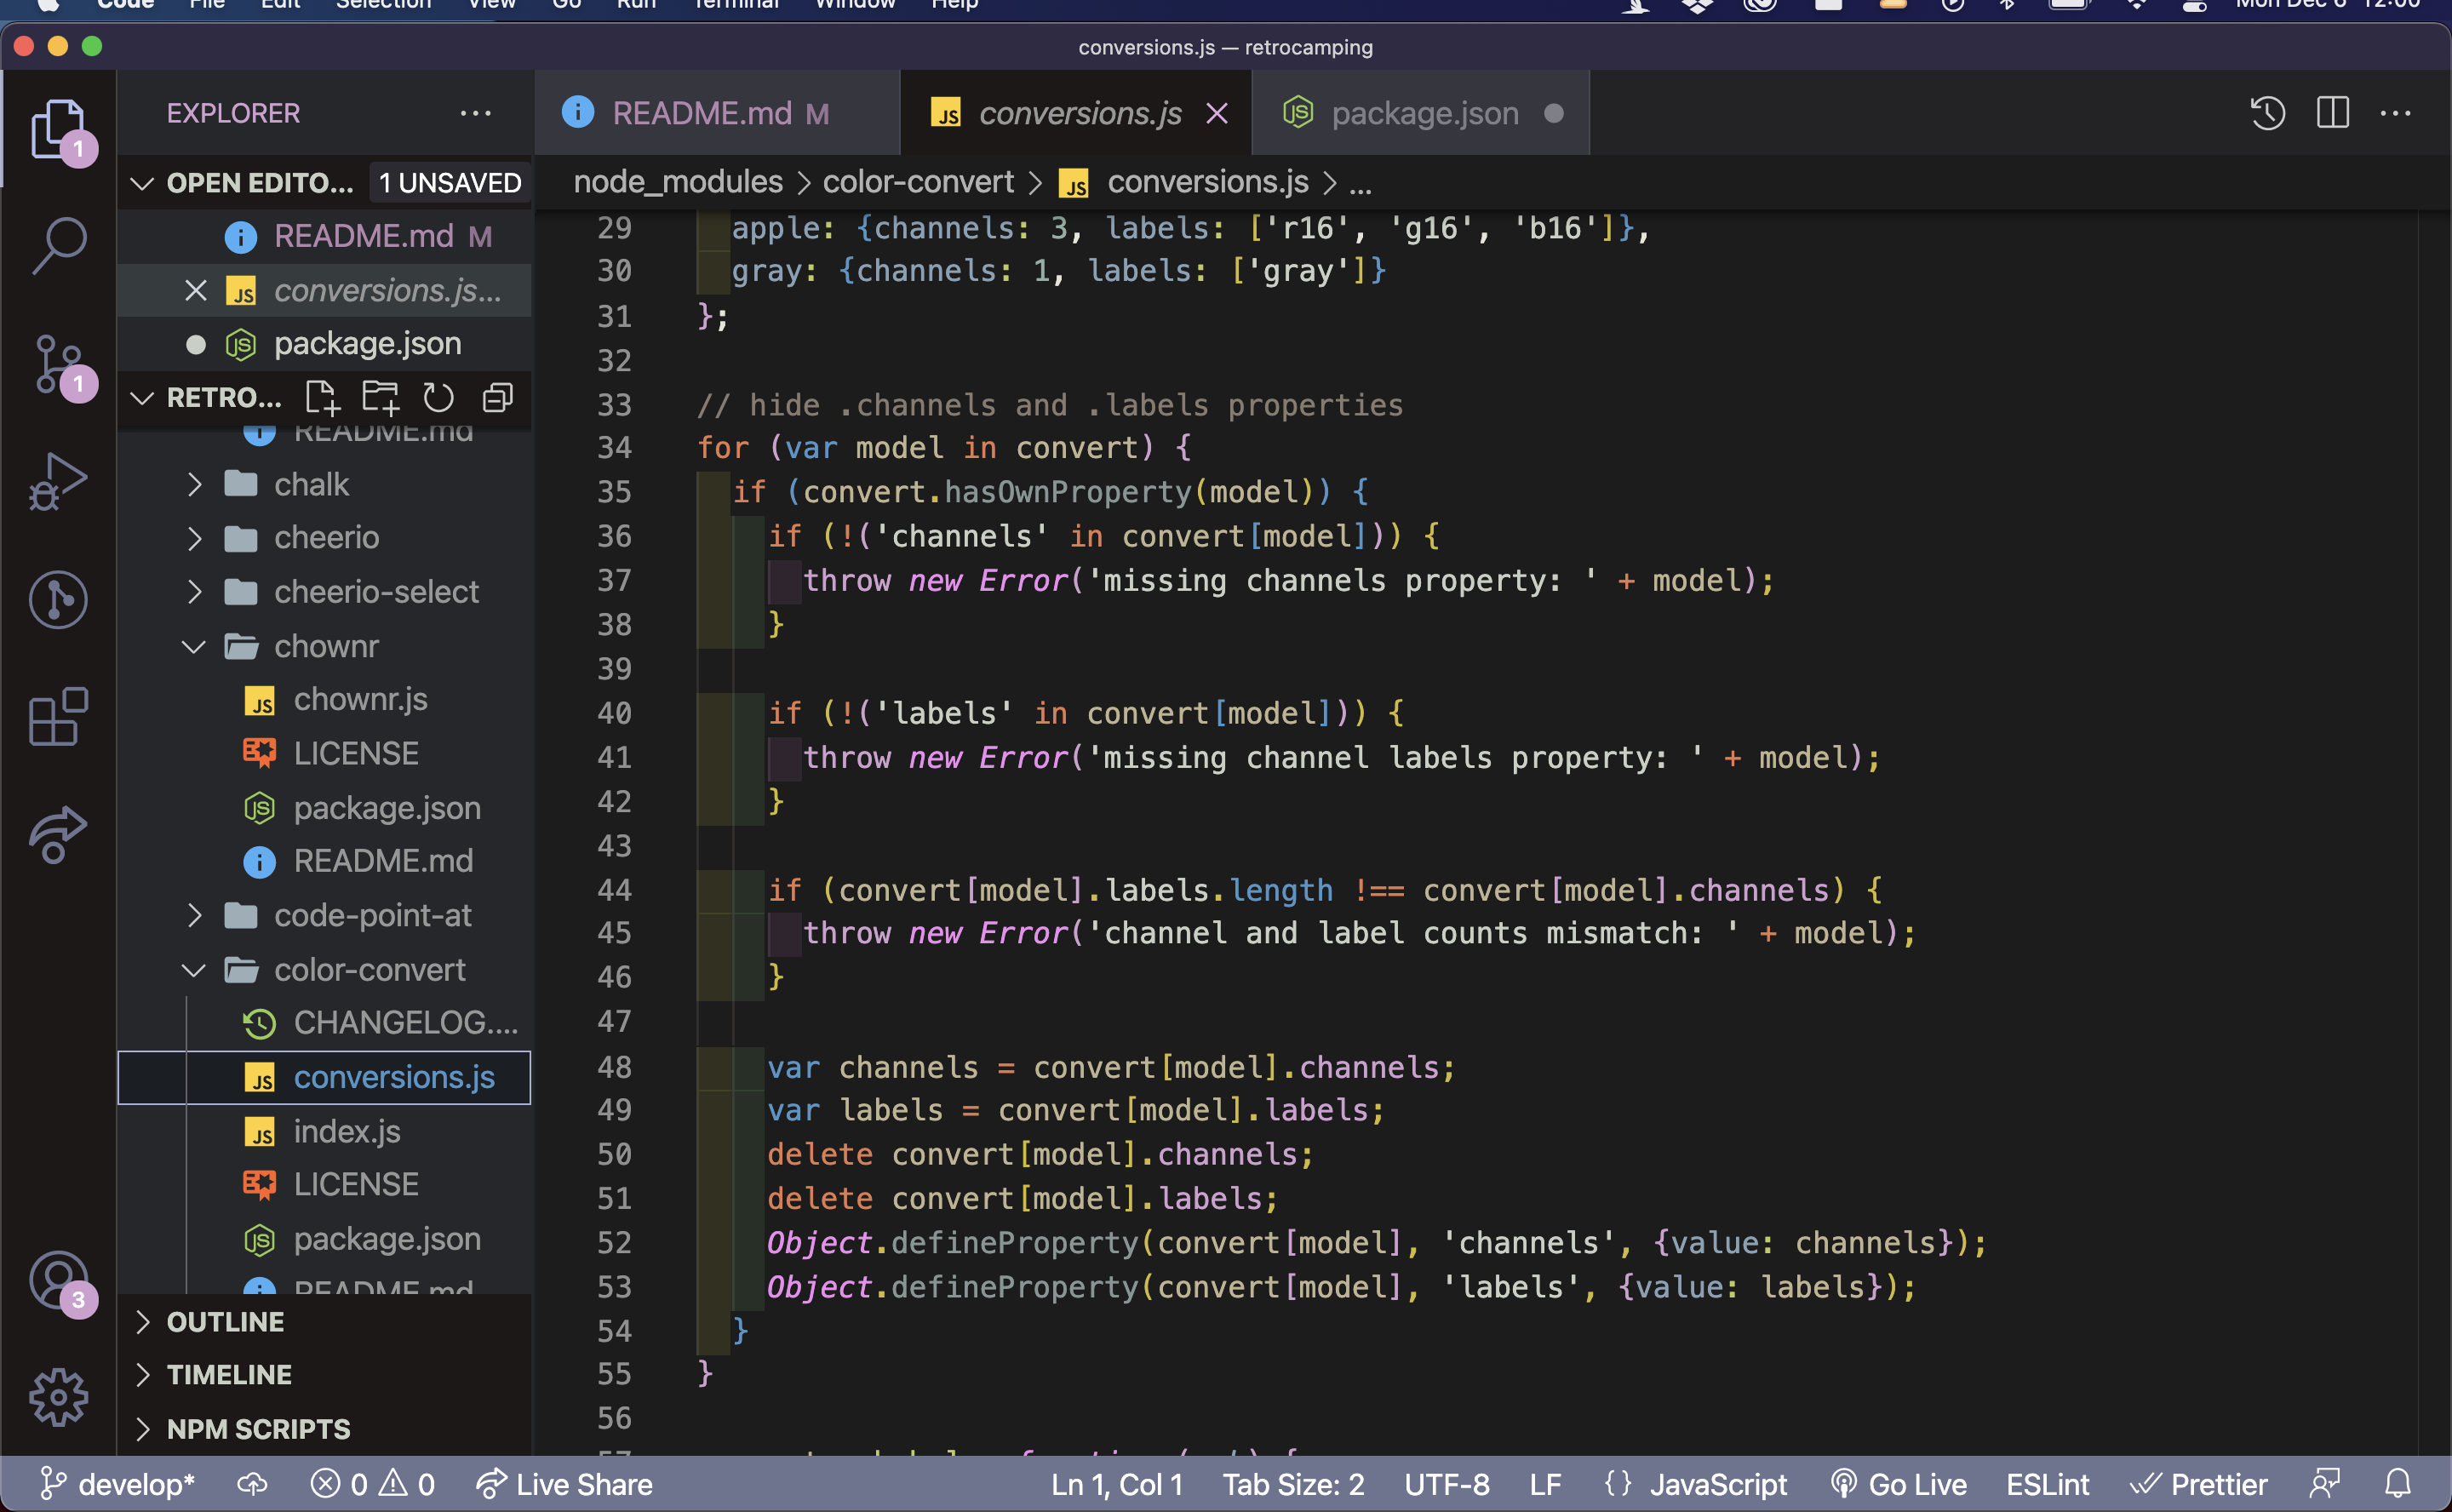
Task: Switch to README.md tab
Action: (701, 114)
